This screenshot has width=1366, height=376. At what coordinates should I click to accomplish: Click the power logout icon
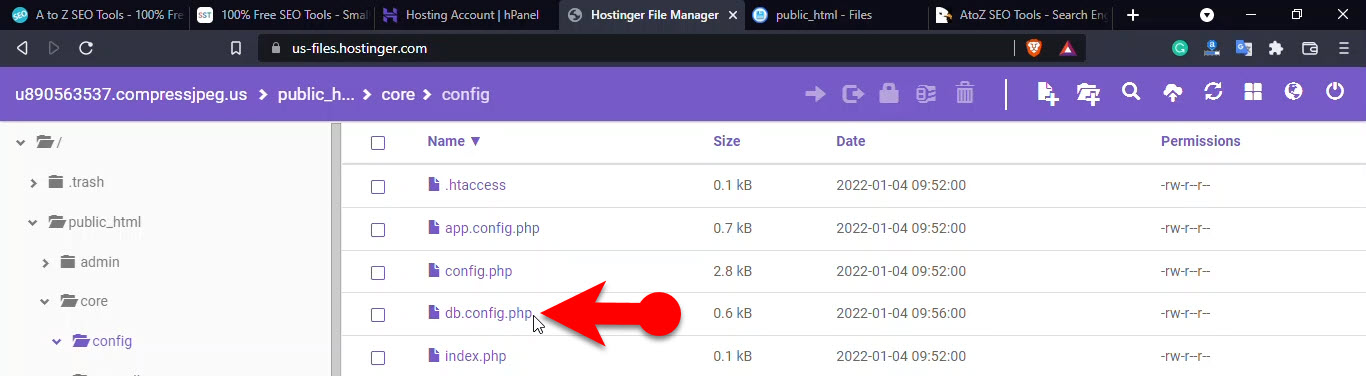tap(1335, 92)
